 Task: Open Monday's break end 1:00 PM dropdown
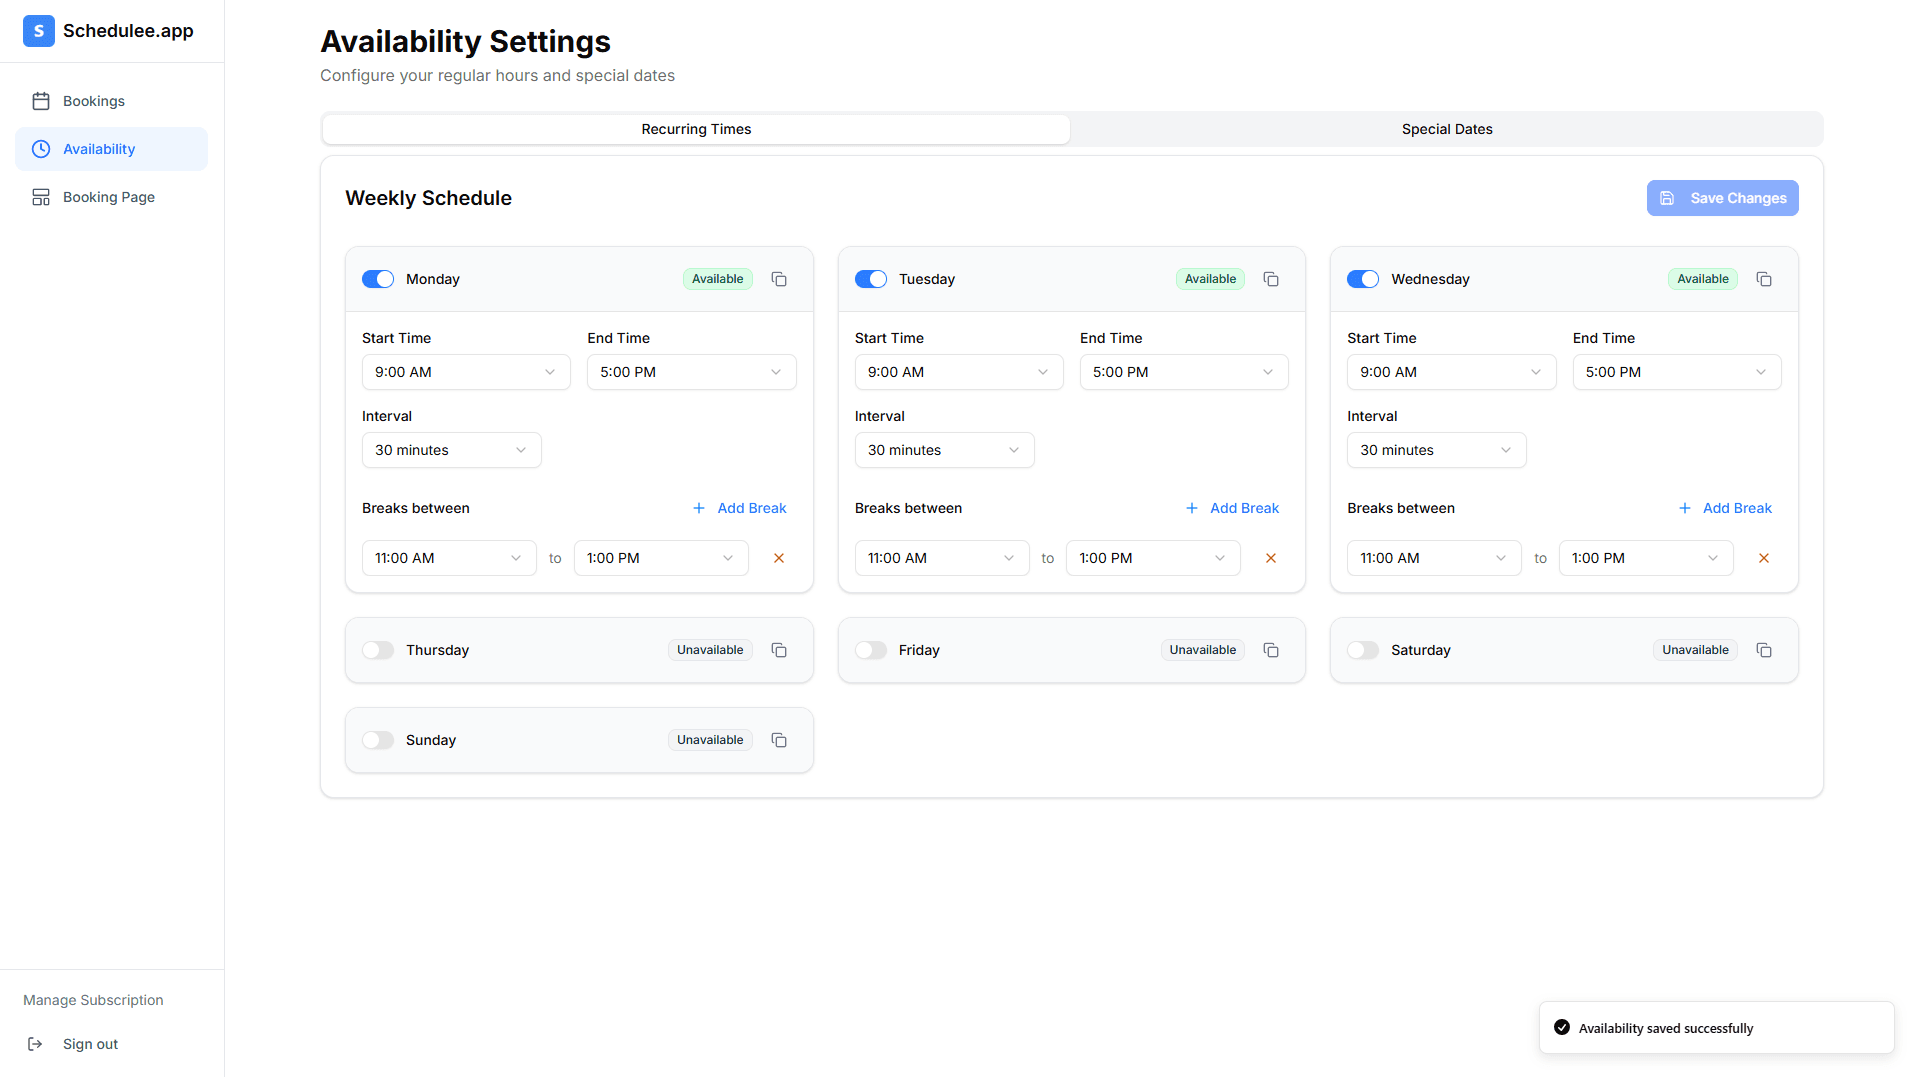(661, 558)
